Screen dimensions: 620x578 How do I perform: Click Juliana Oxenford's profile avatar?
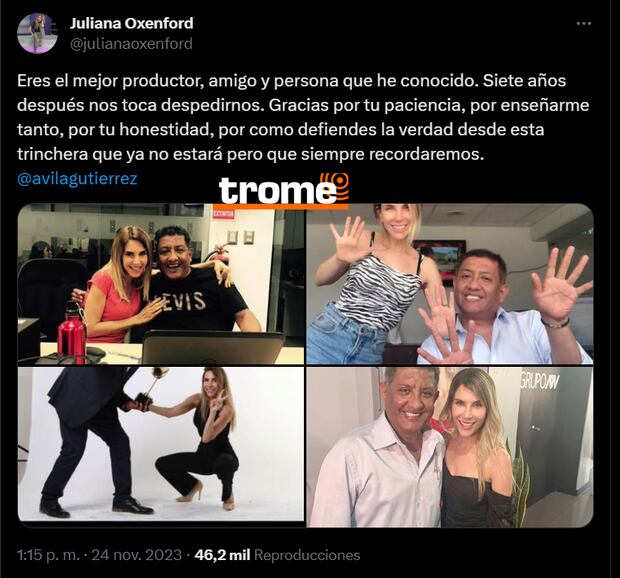click(37, 33)
